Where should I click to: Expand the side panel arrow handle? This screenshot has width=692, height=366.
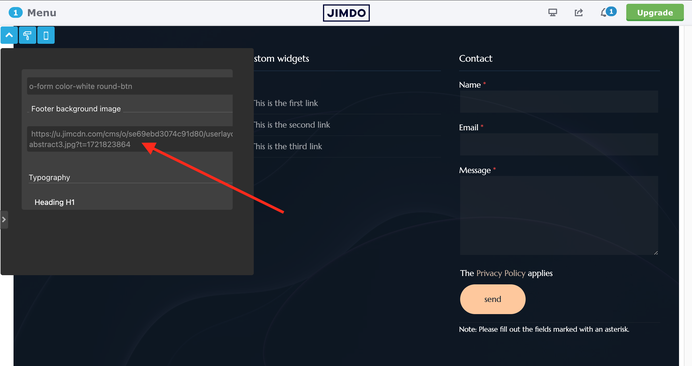coord(4,219)
